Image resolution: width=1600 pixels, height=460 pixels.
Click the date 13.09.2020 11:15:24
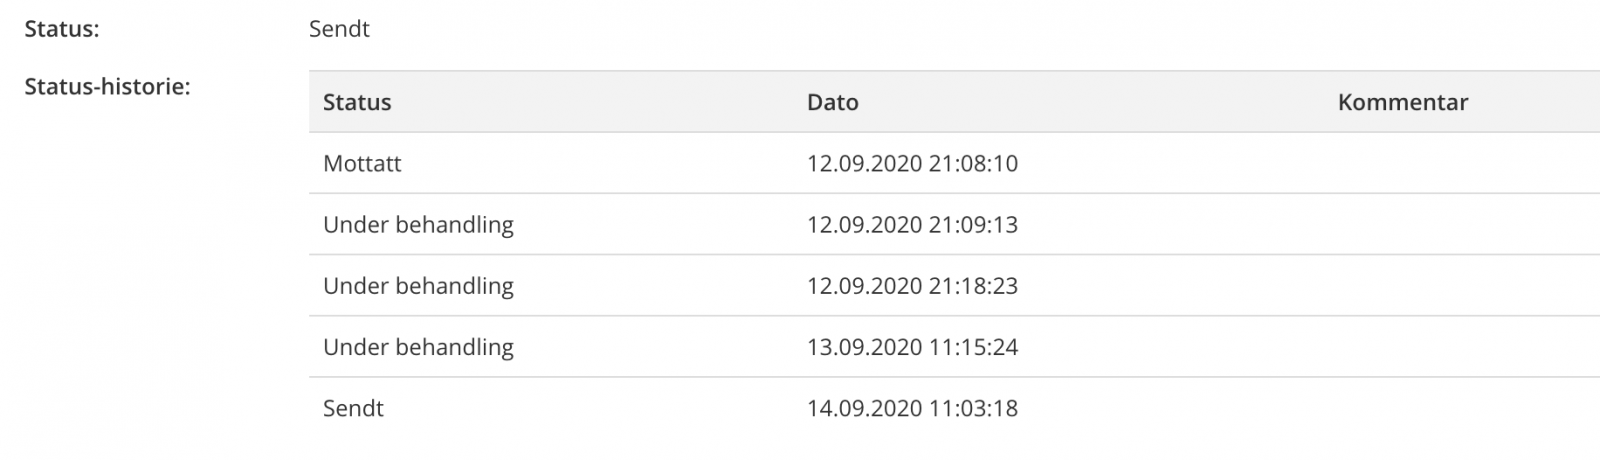coord(912,347)
